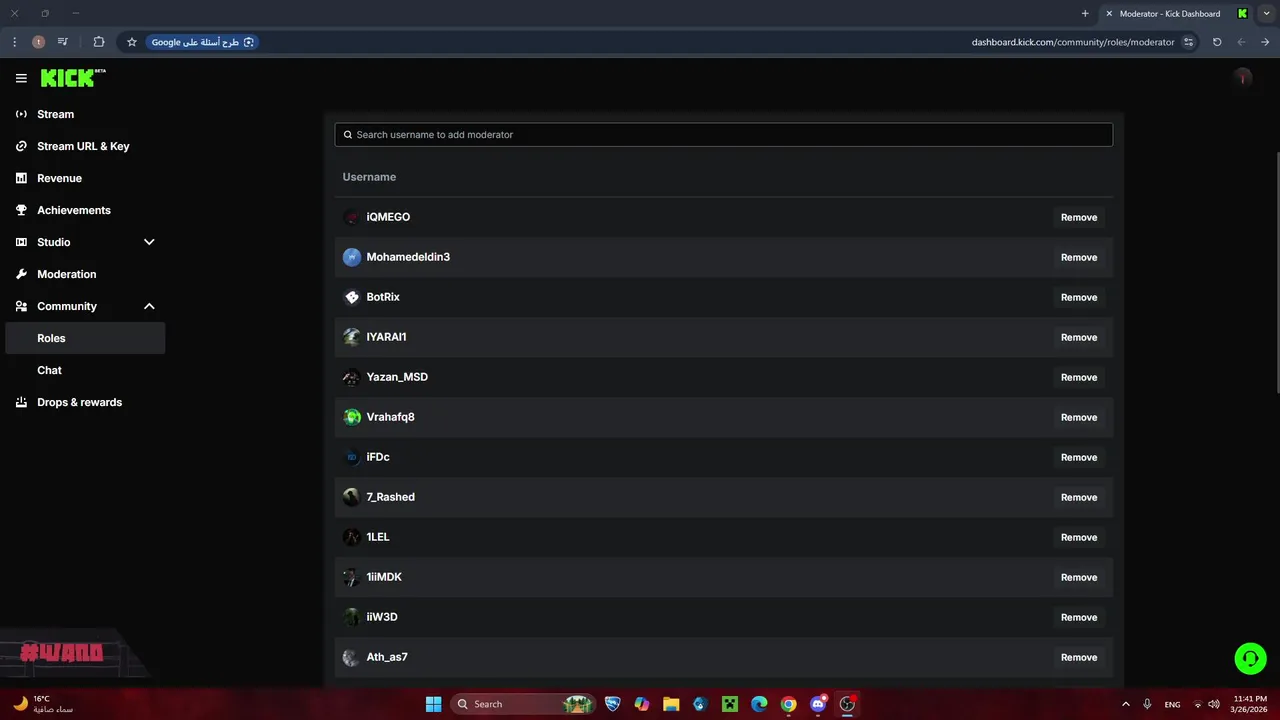
Task: Open Stream URL & Key page
Action: click(85, 146)
